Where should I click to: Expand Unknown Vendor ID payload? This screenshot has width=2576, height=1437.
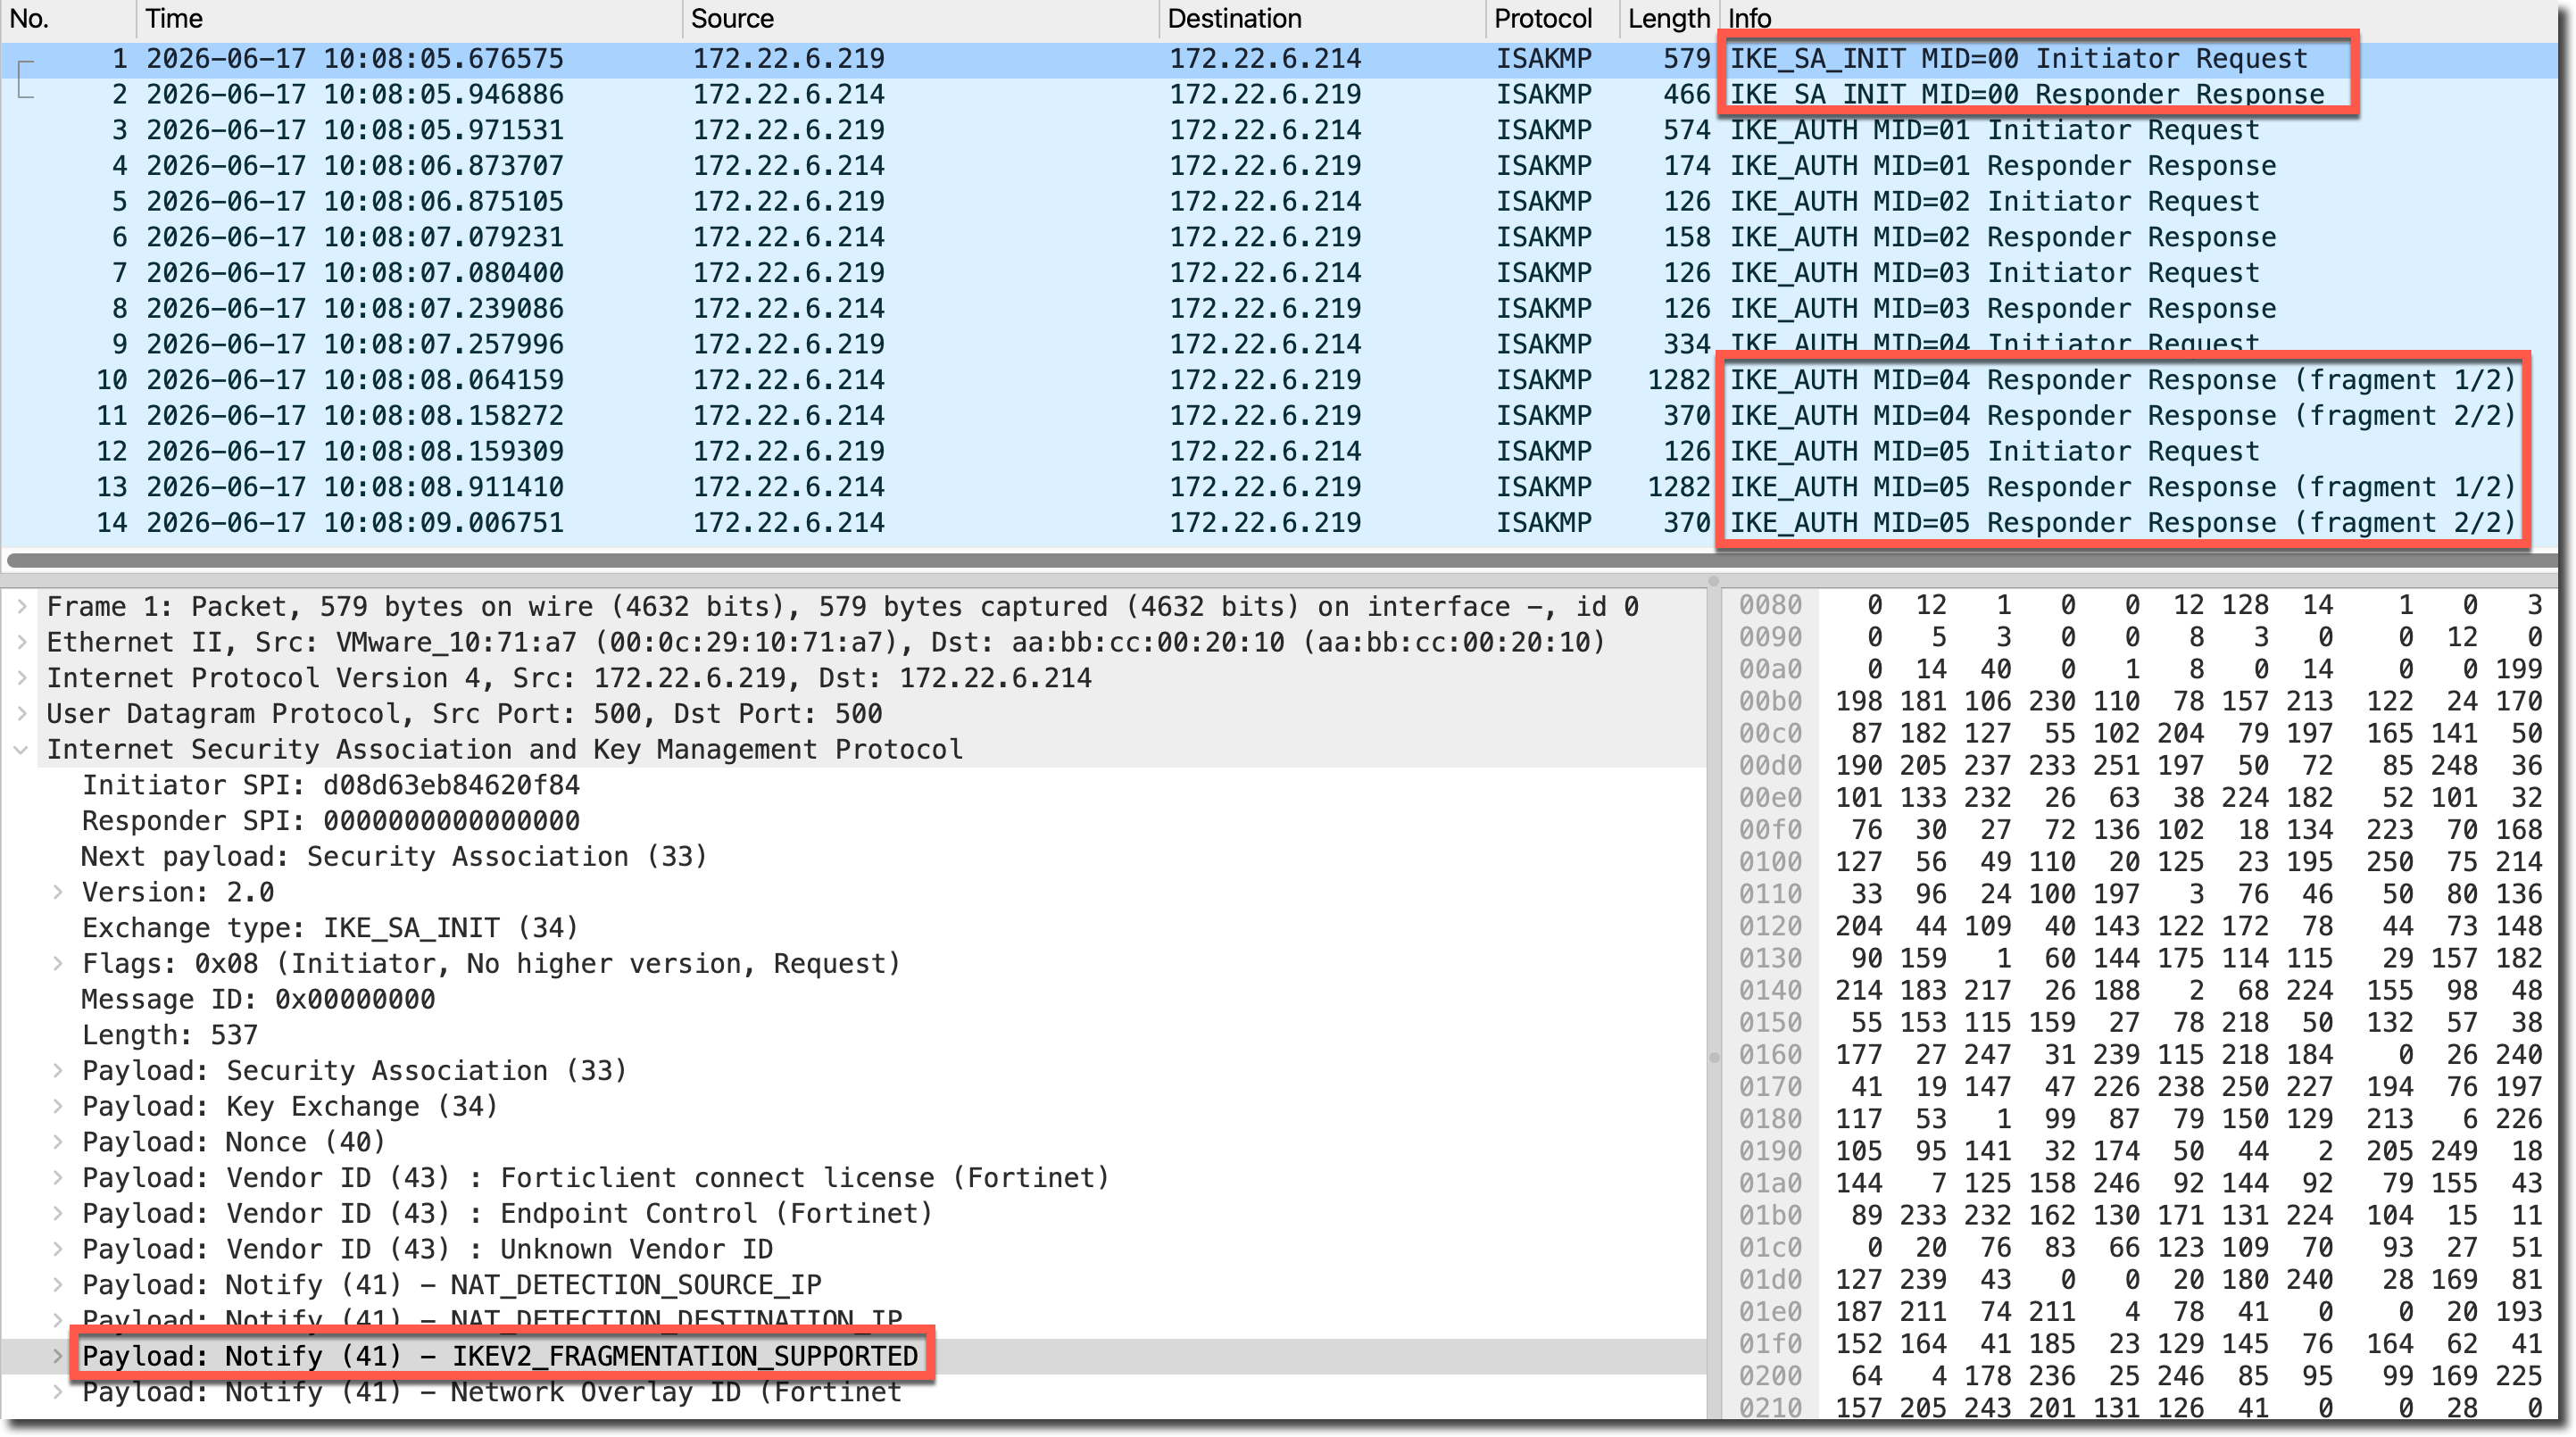point(58,1249)
